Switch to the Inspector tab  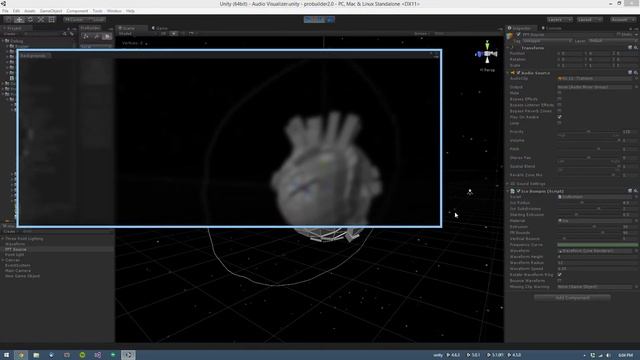(522, 28)
